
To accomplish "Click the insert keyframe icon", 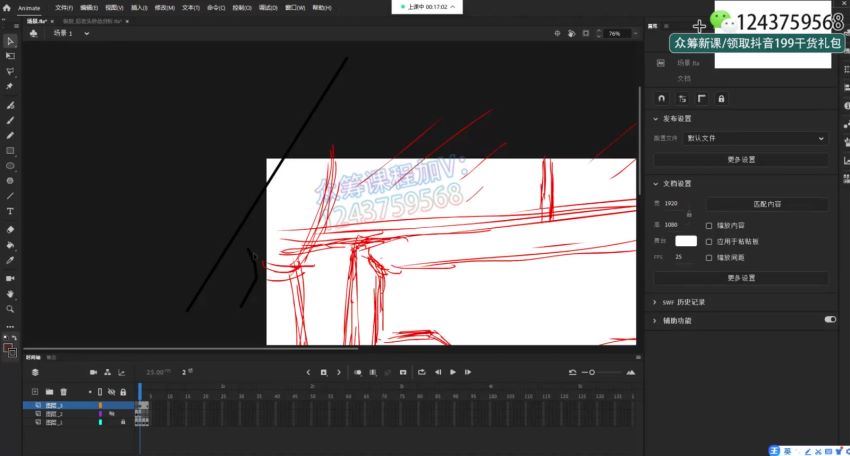I will point(324,372).
